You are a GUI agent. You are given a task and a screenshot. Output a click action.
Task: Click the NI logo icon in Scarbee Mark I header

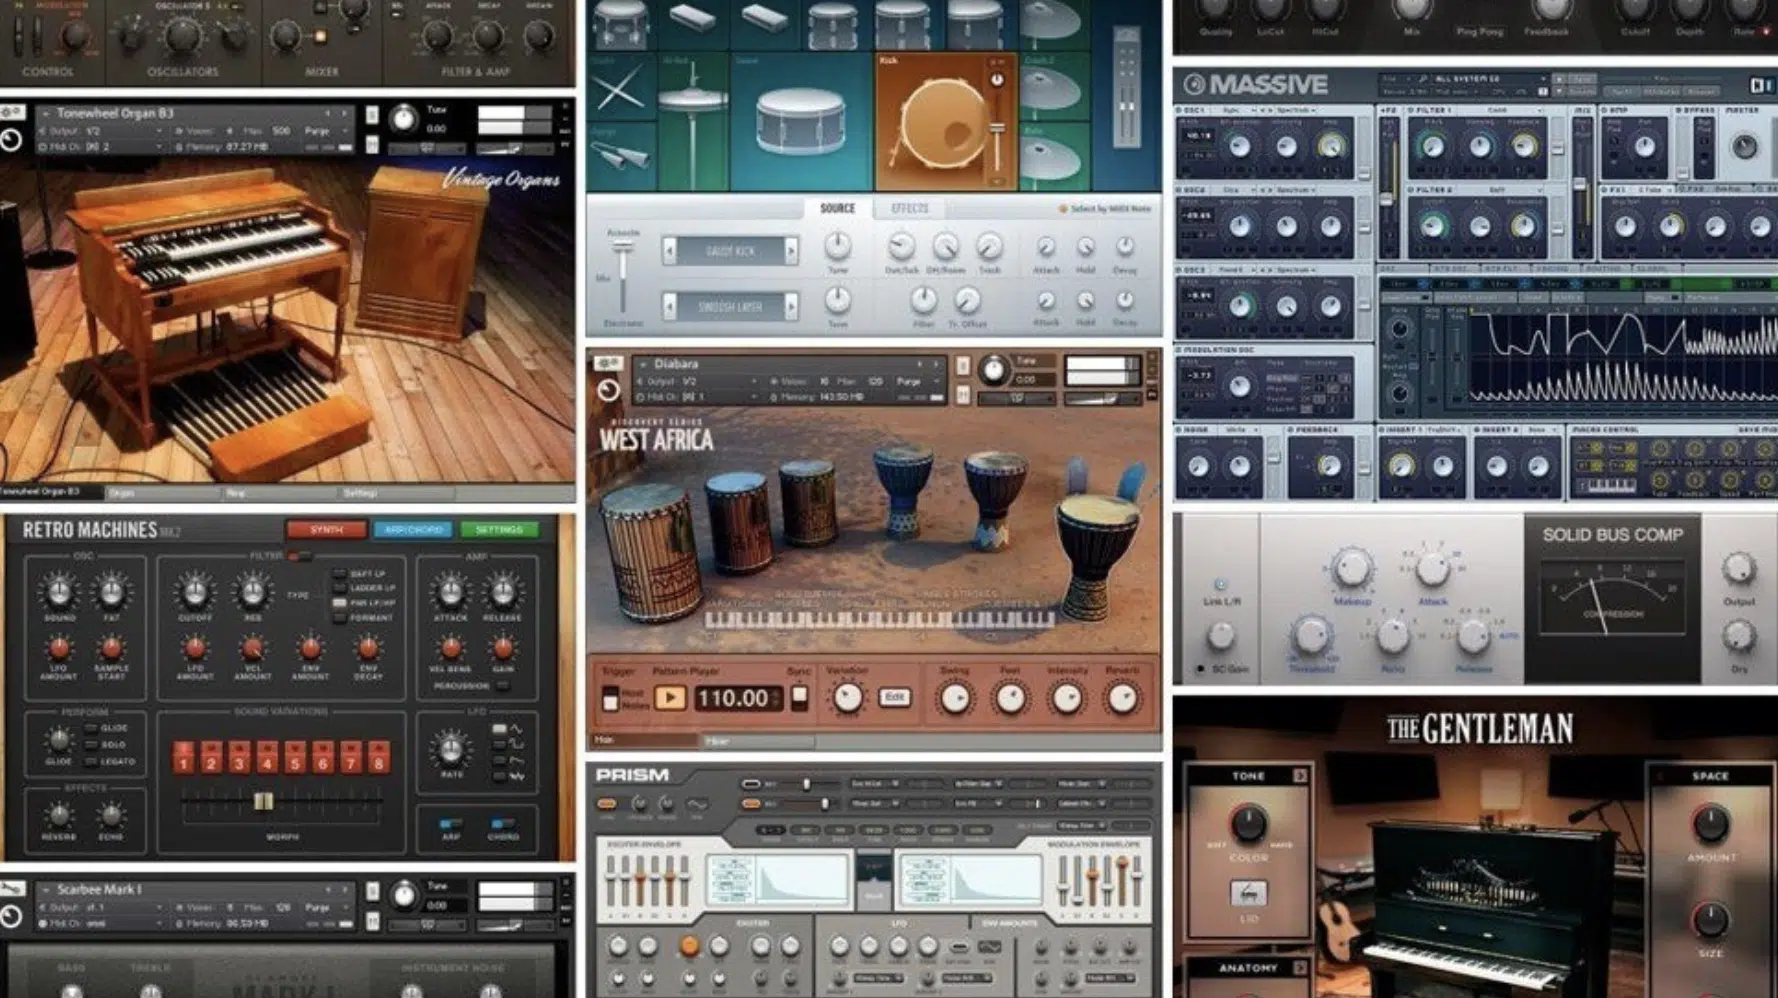[x=11, y=916]
